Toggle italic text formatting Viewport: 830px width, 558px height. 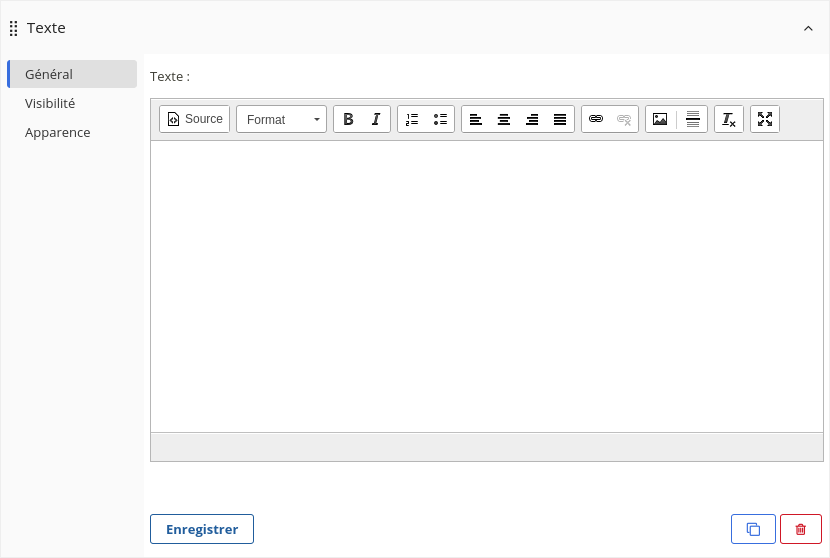376,119
